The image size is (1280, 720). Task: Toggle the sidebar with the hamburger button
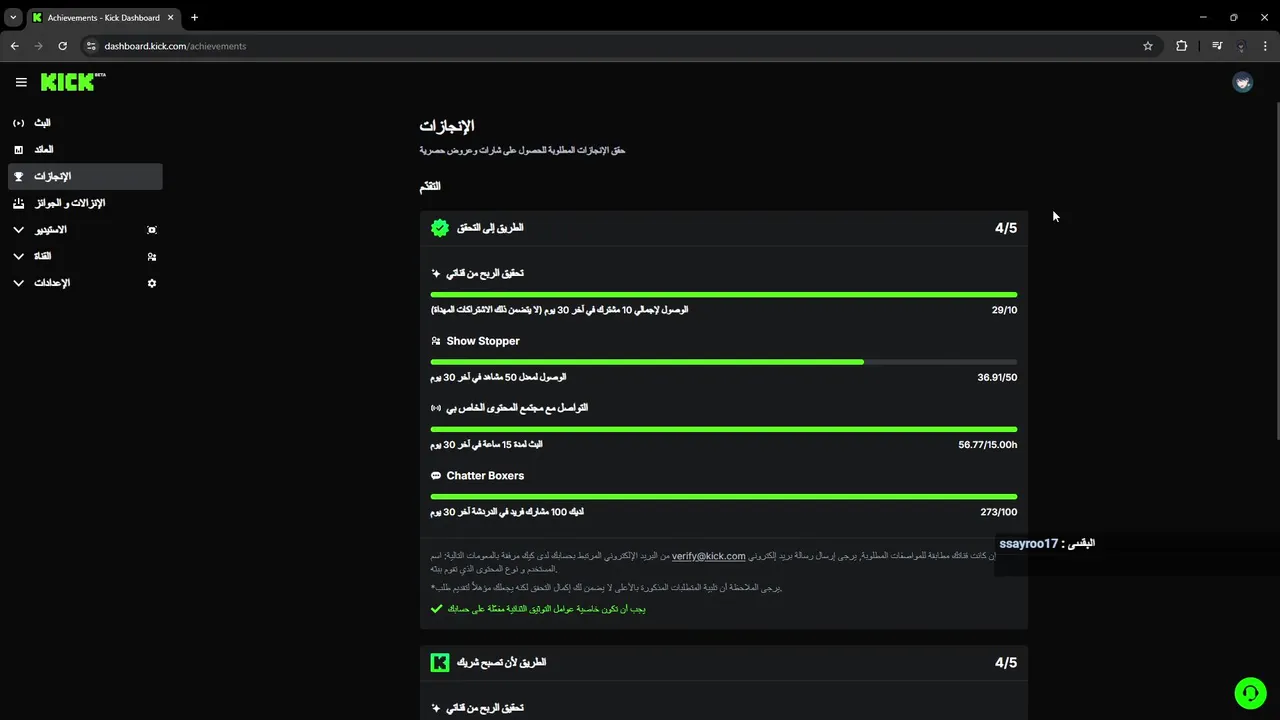21,83
